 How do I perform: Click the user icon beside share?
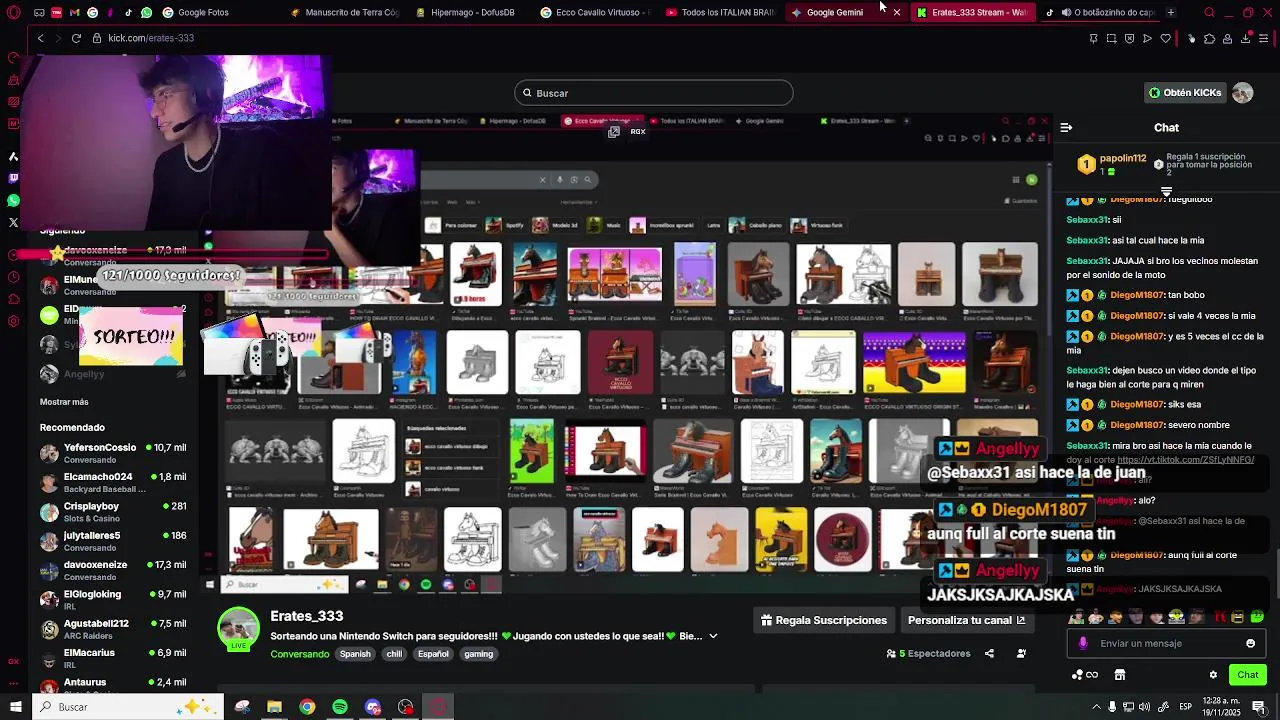pyautogui.click(x=1021, y=653)
